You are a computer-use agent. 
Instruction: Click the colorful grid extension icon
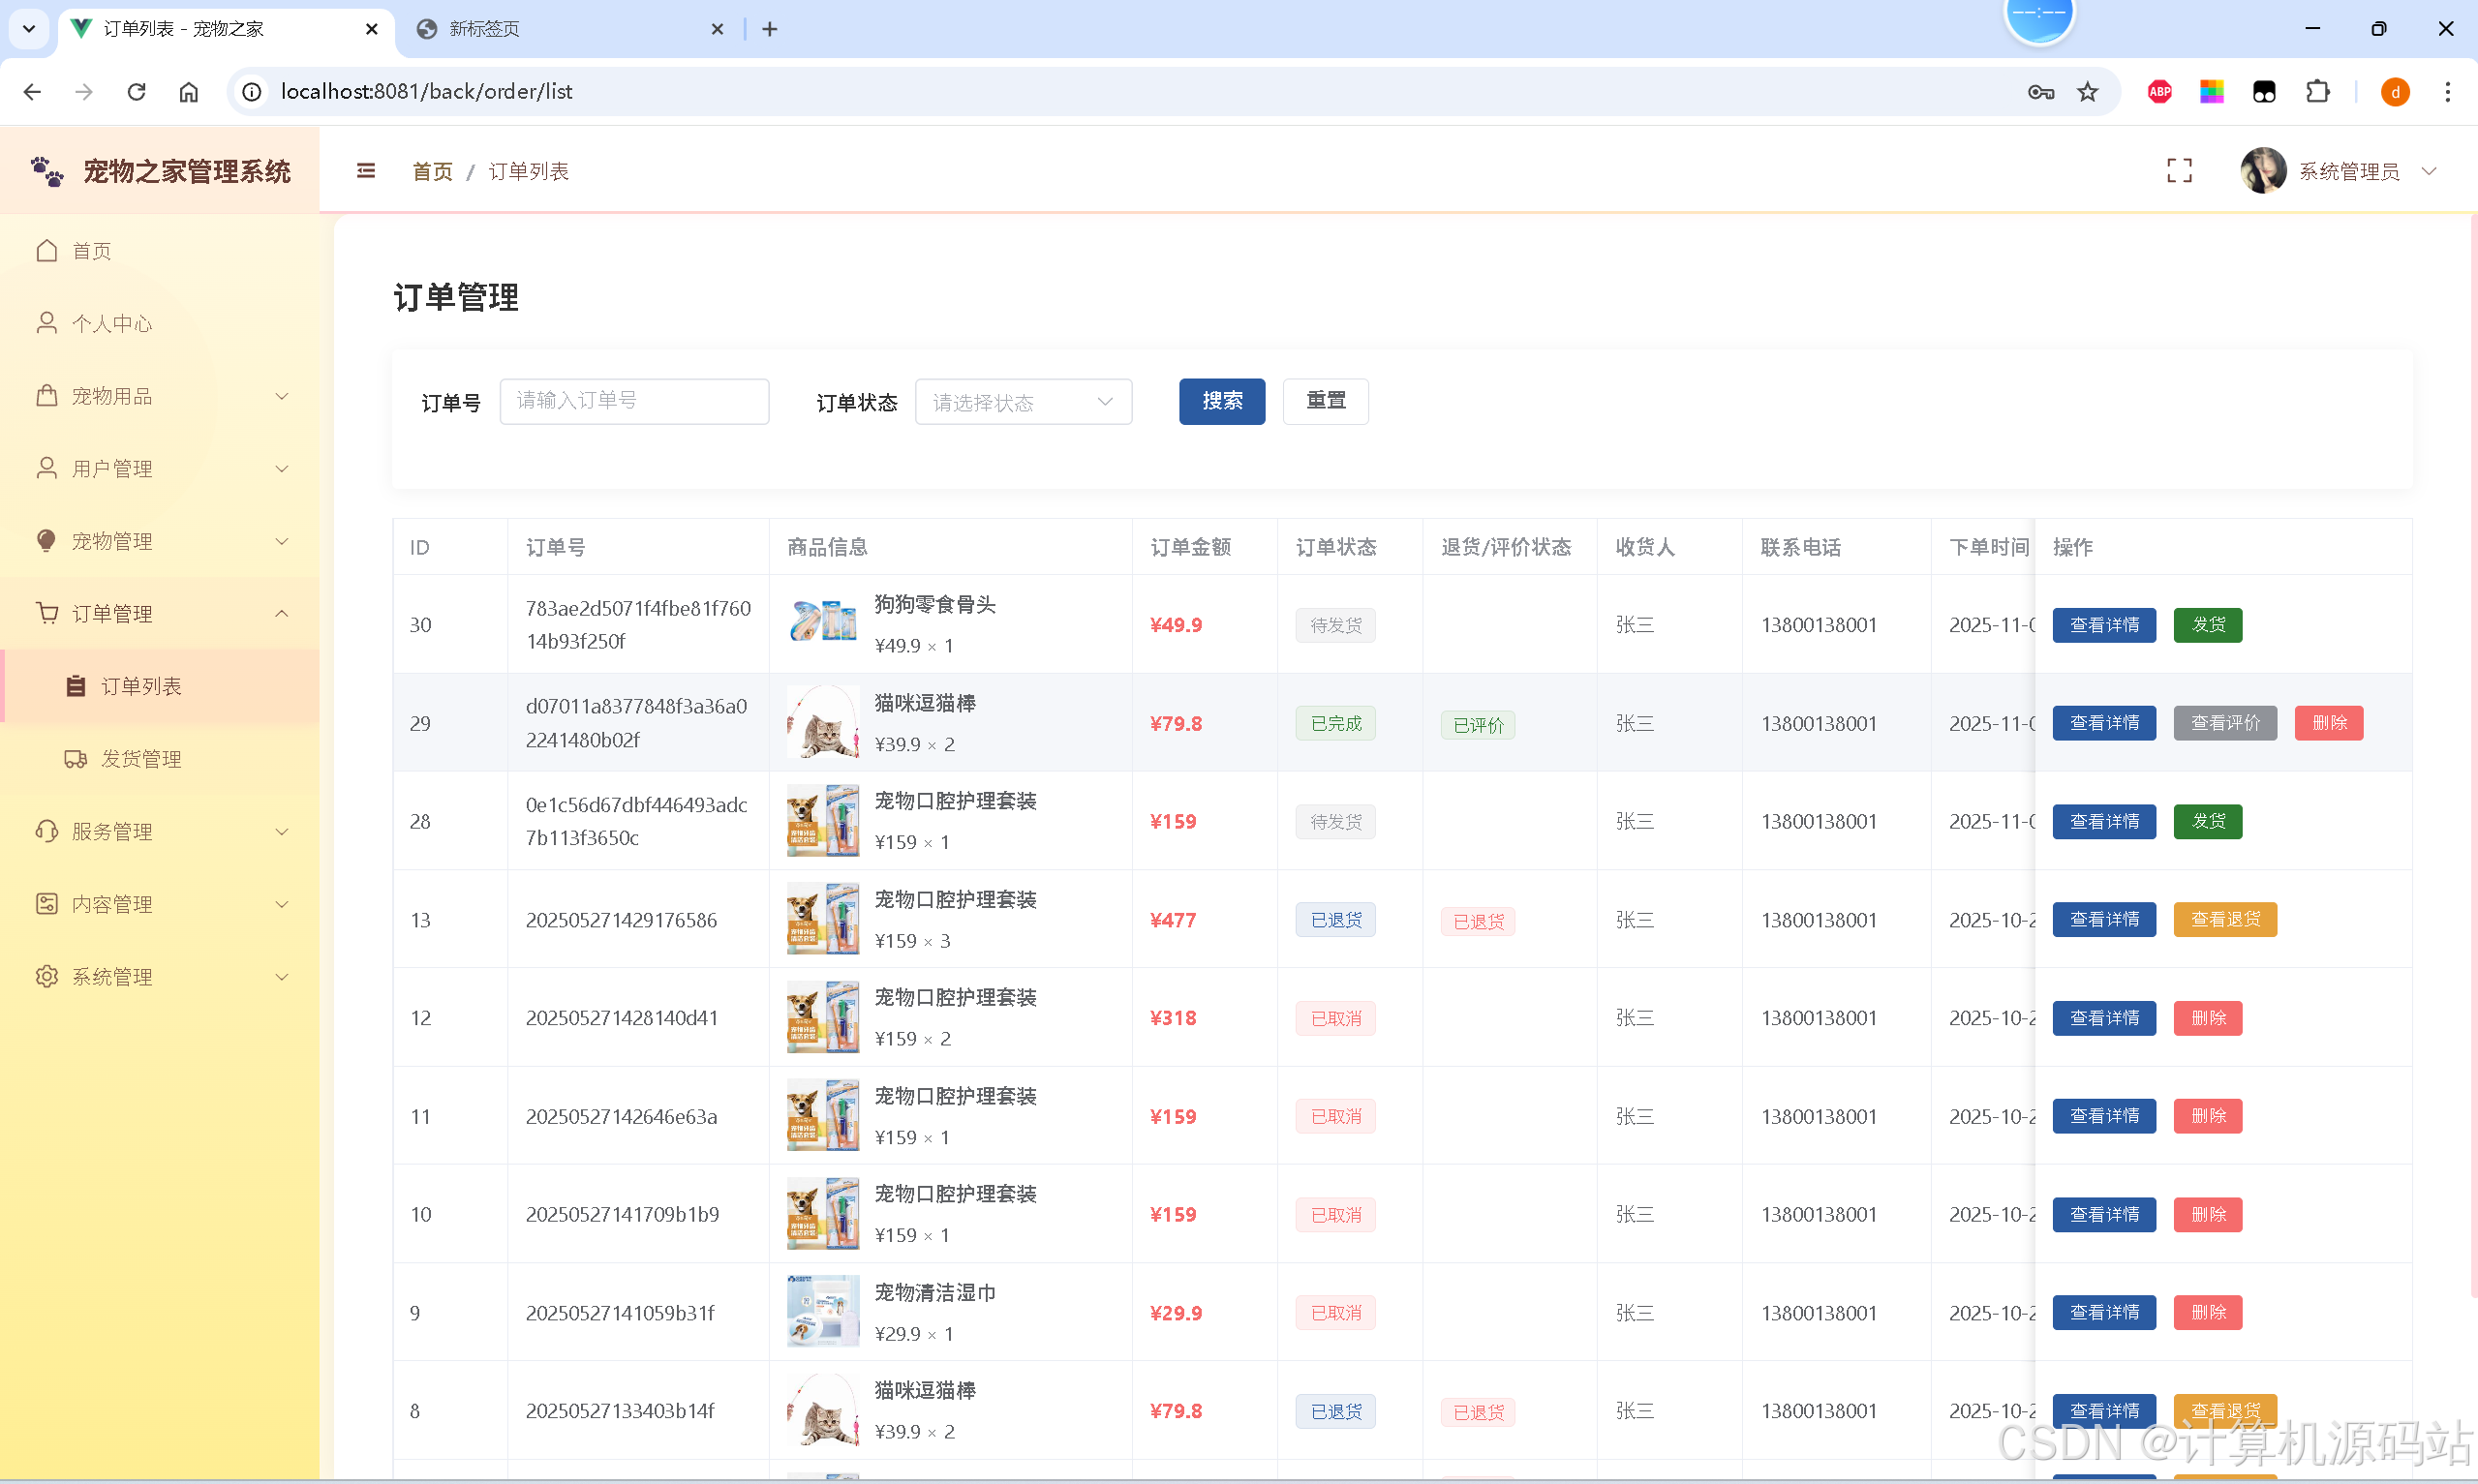click(2212, 92)
